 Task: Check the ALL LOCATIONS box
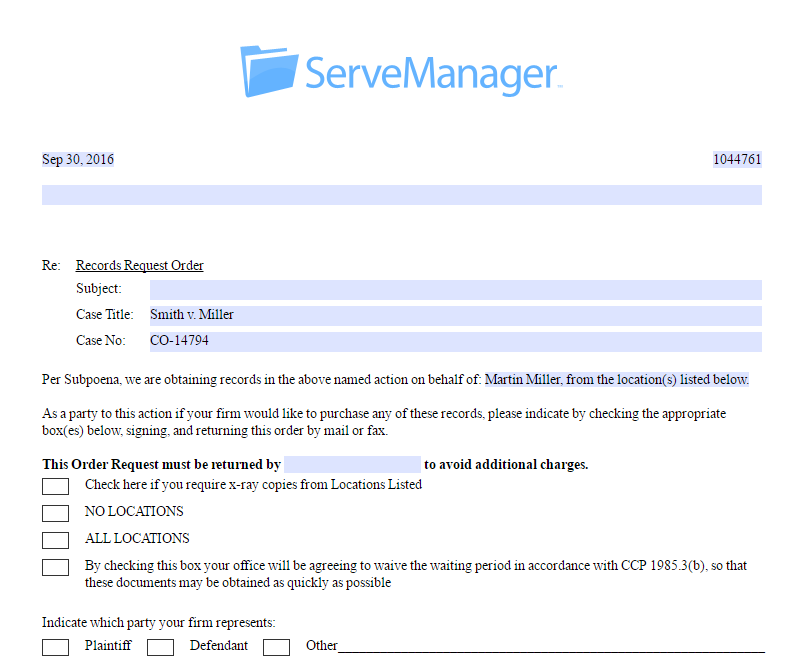55,540
